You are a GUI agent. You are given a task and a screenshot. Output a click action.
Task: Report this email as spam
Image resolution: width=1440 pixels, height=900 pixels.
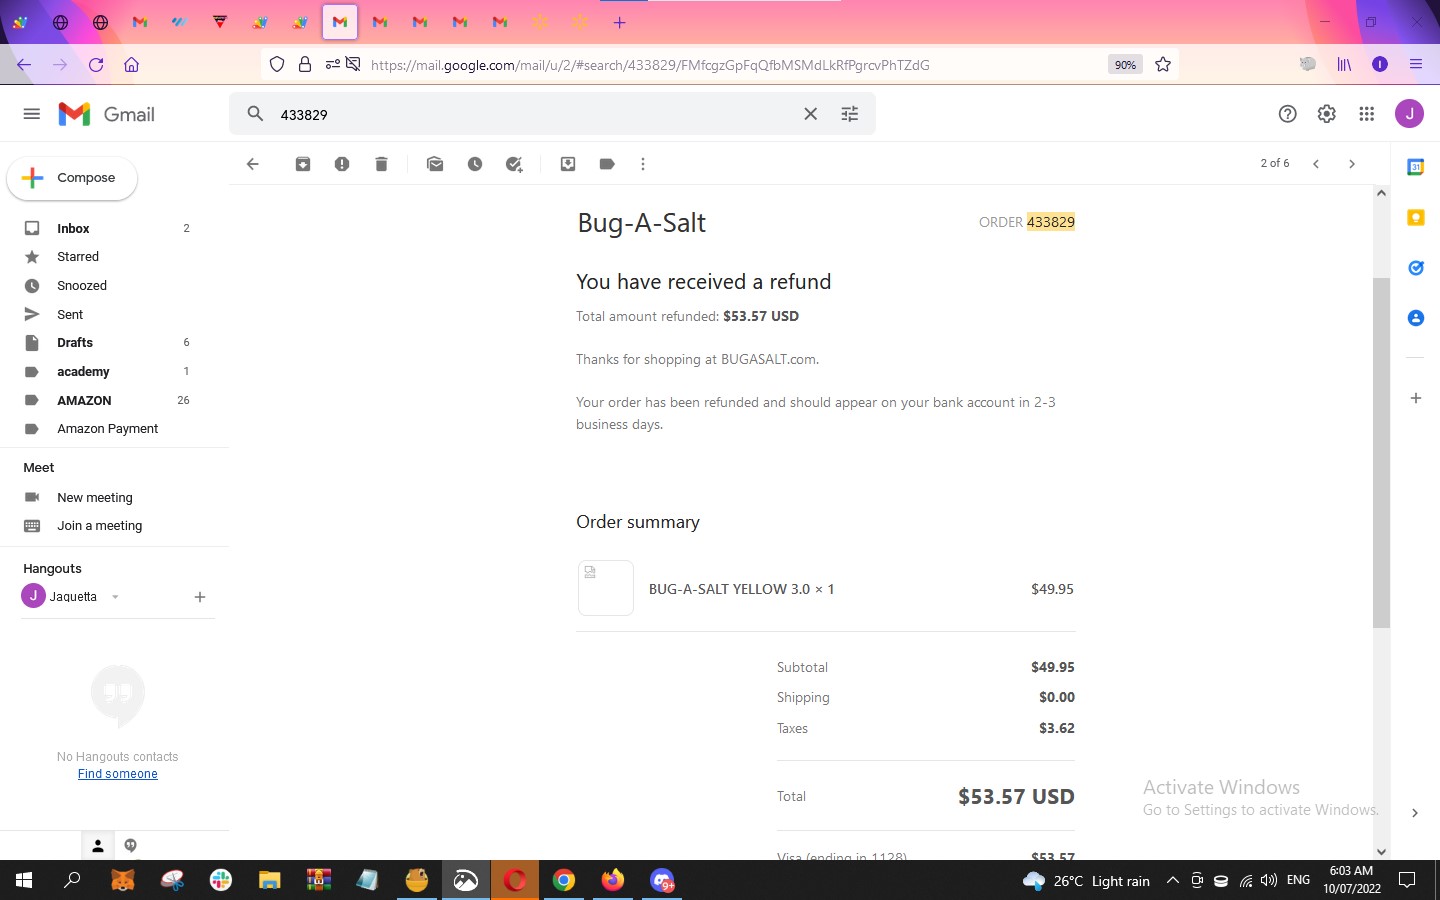pos(342,164)
